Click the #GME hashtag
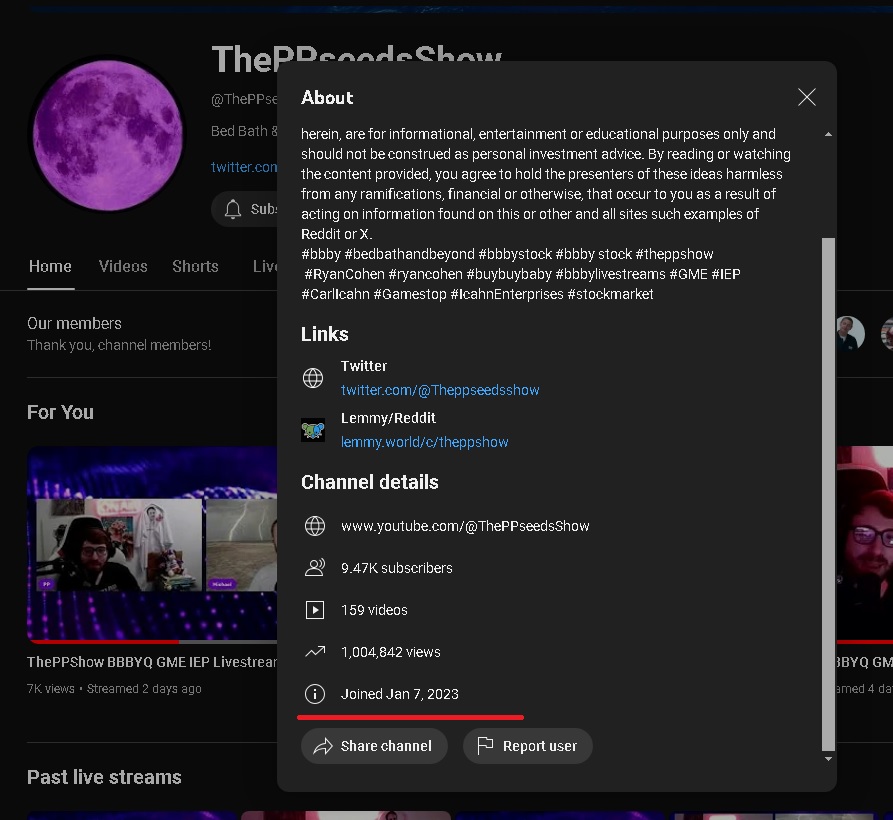Image resolution: width=893 pixels, height=820 pixels. click(688, 274)
